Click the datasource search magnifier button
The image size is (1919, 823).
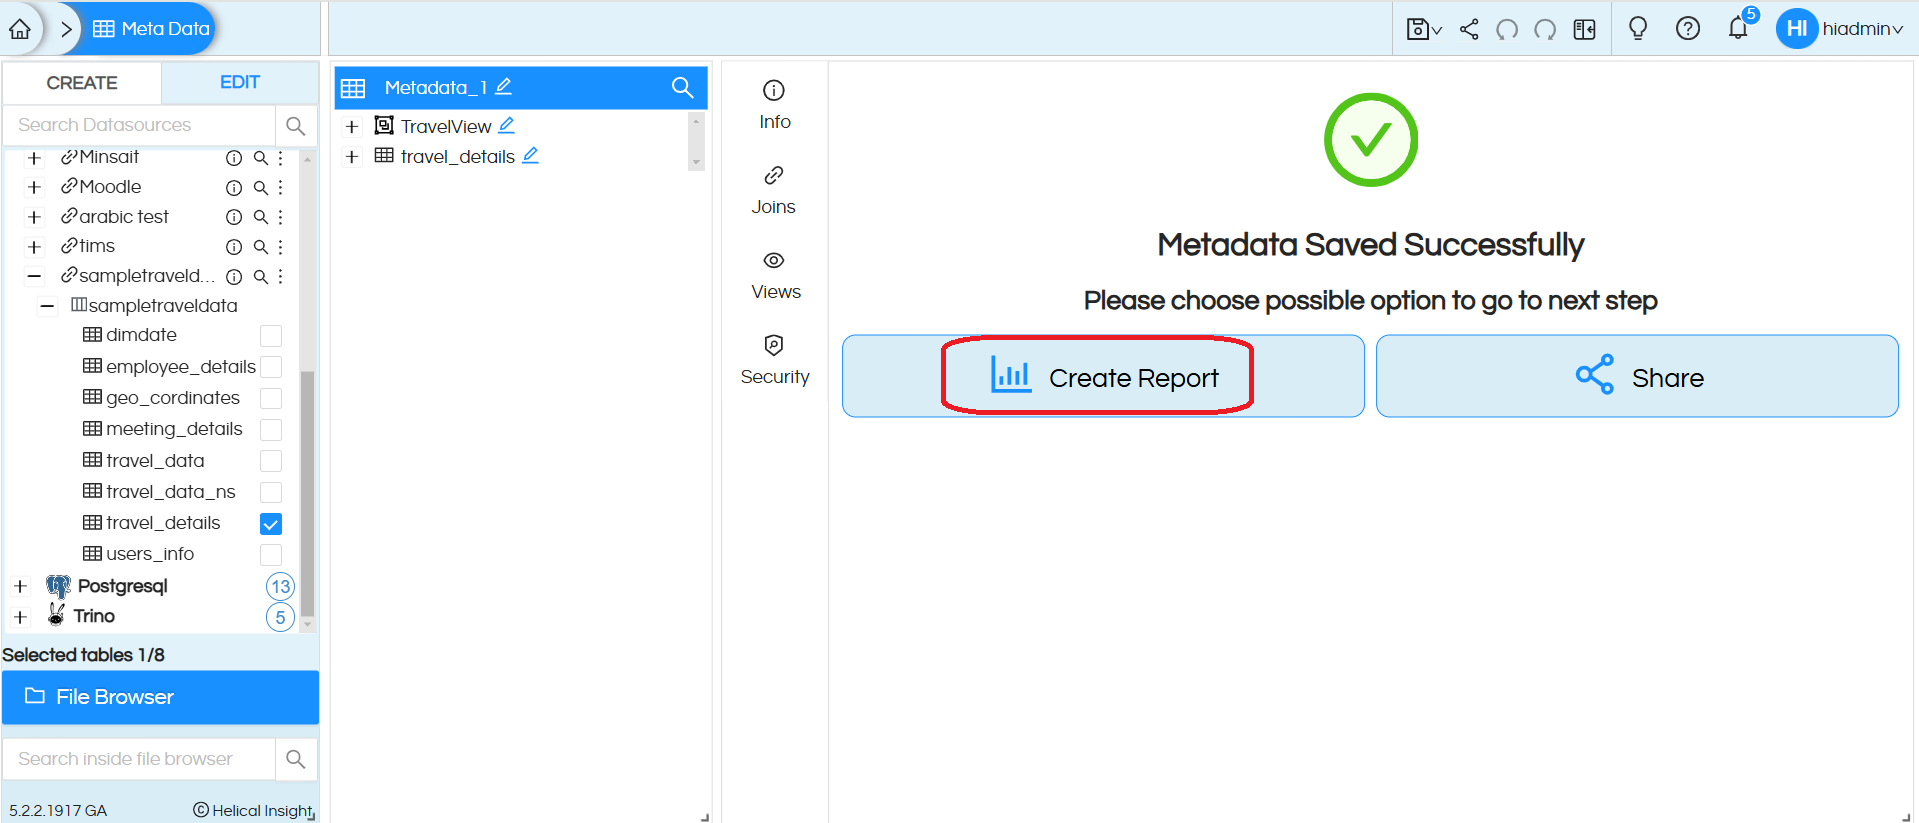click(295, 125)
